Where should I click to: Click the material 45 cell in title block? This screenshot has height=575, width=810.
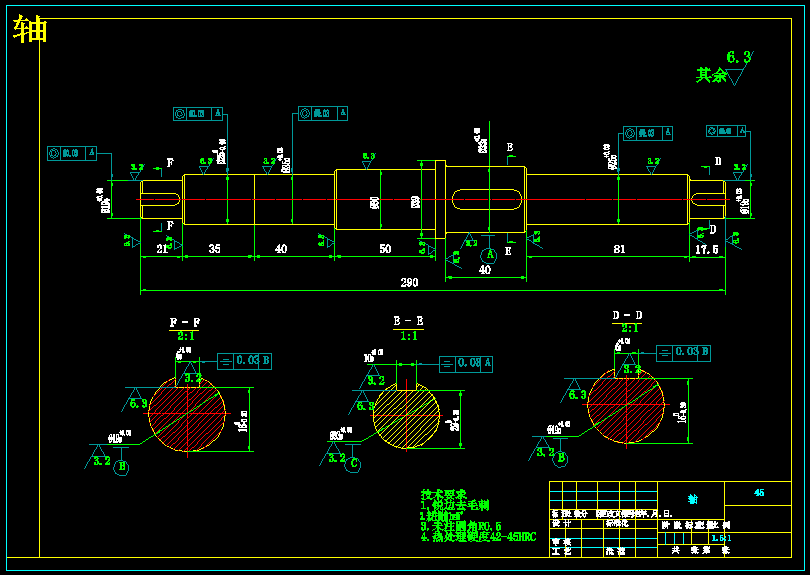758,493
